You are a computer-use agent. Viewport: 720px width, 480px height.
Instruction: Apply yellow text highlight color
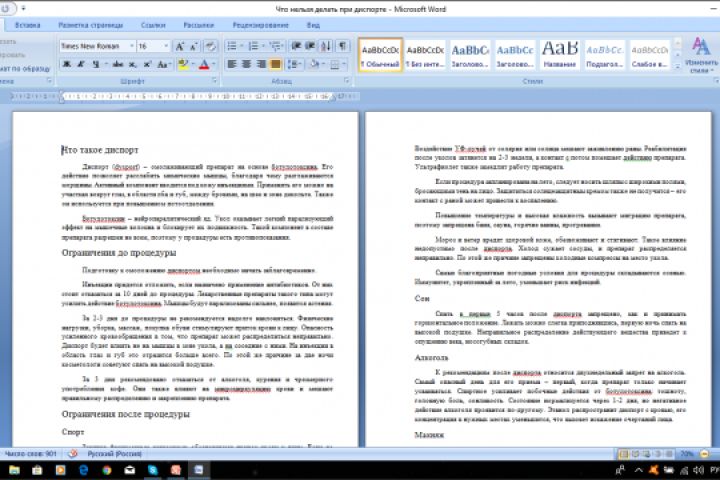tap(183, 65)
